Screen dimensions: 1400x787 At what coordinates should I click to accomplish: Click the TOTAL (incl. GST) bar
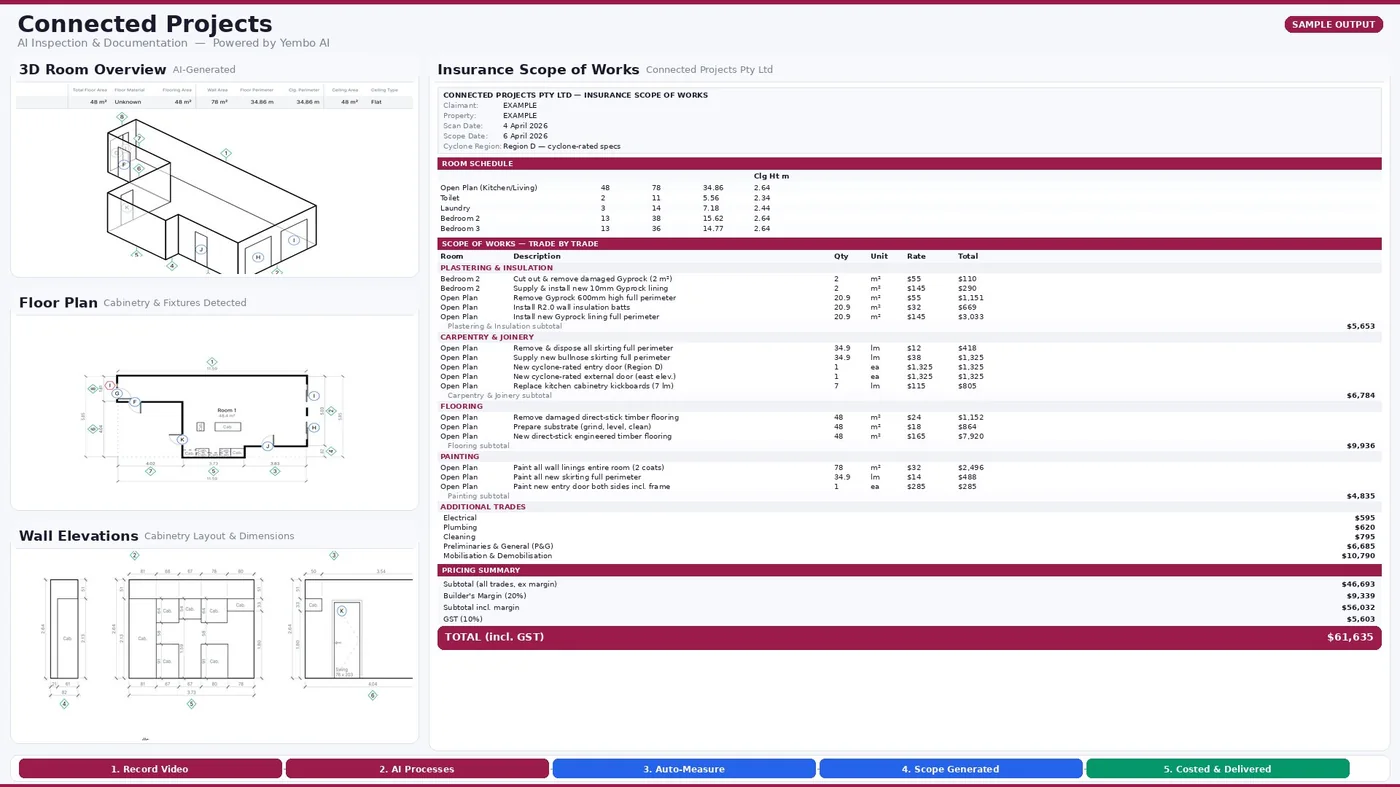coord(909,638)
